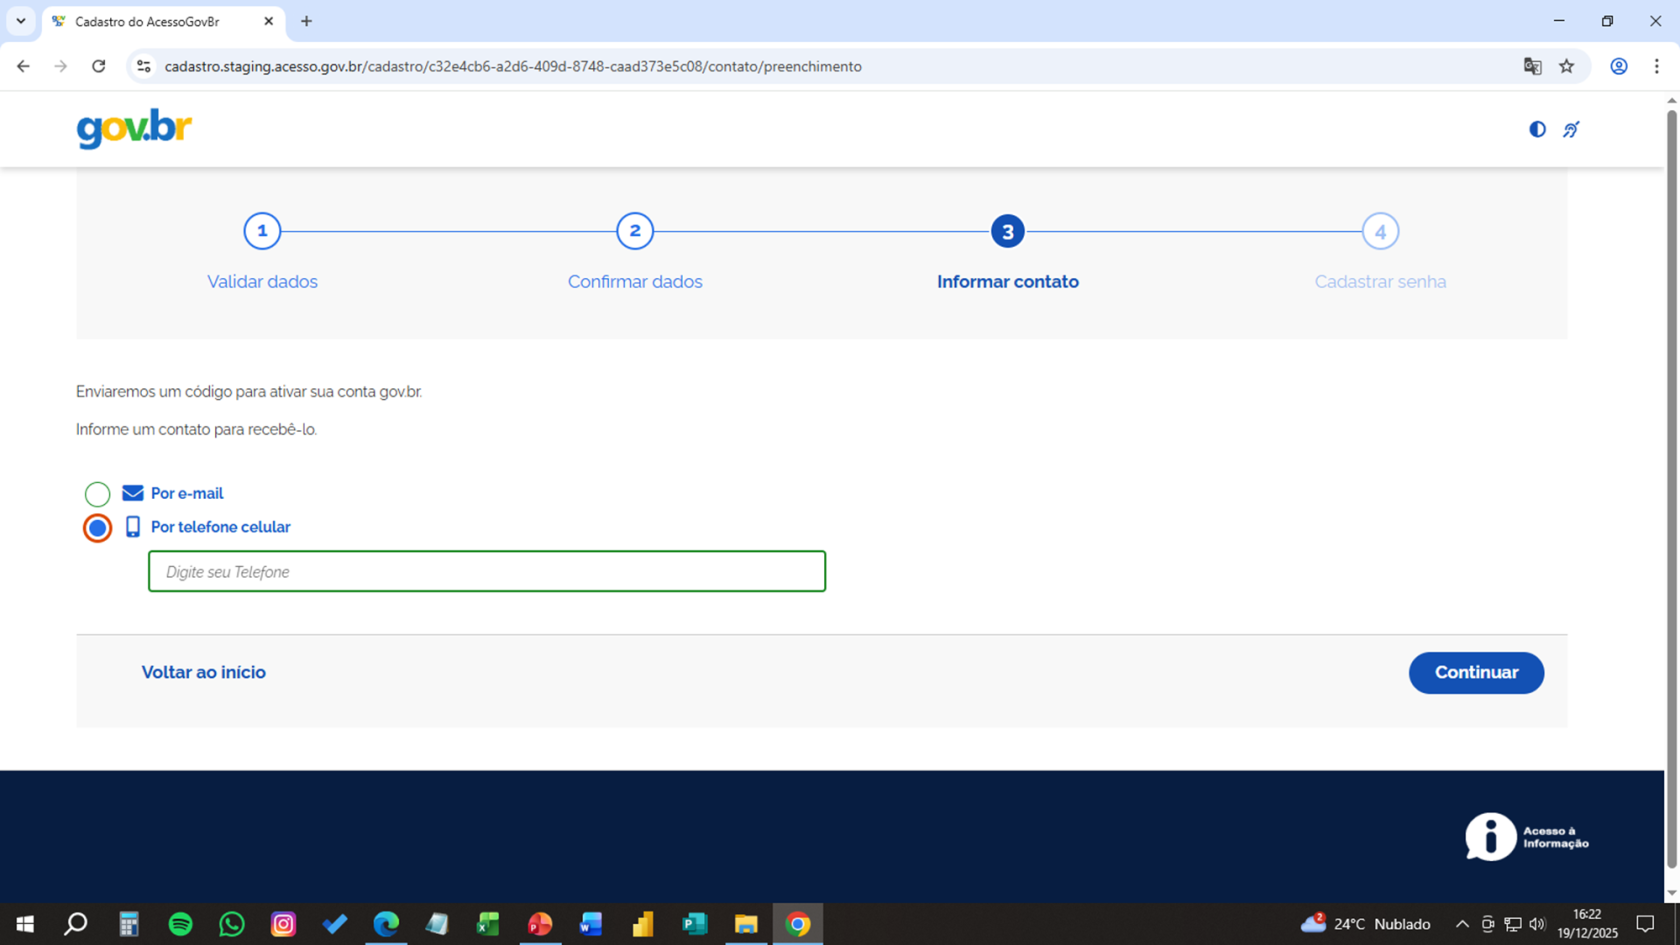1680x945 pixels.
Task: Select the Por e-mail radio button
Action: coord(97,494)
